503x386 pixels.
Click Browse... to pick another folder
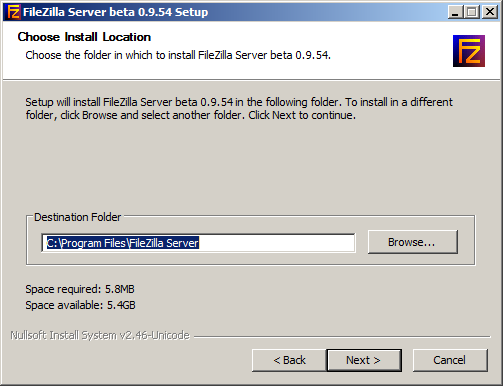(x=413, y=242)
